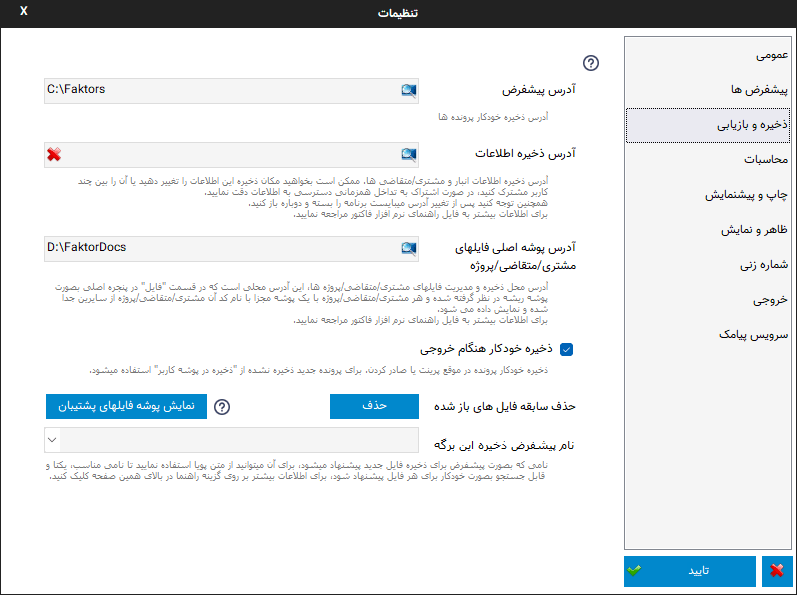This screenshot has height=595, width=797.
Task: Click the red X cancel button at bottom
Action: (x=777, y=571)
